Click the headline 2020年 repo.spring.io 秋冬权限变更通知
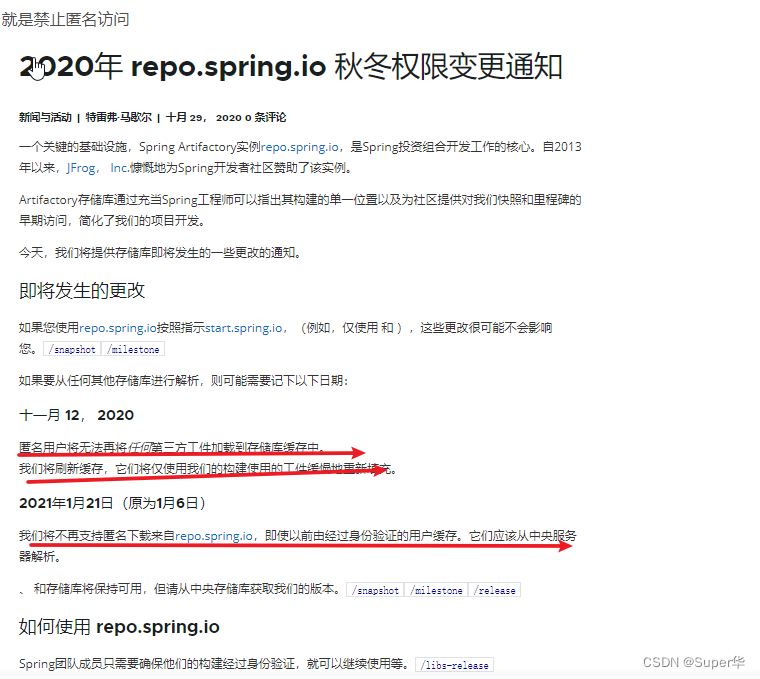760x679 pixels. (x=291, y=66)
